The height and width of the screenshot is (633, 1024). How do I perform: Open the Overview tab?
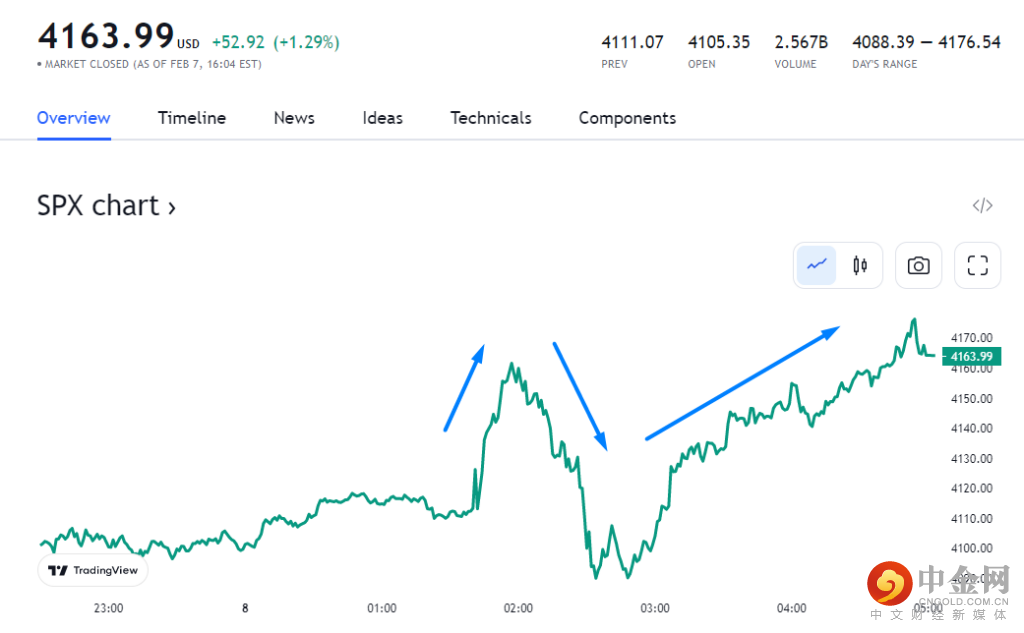(x=73, y=118)
